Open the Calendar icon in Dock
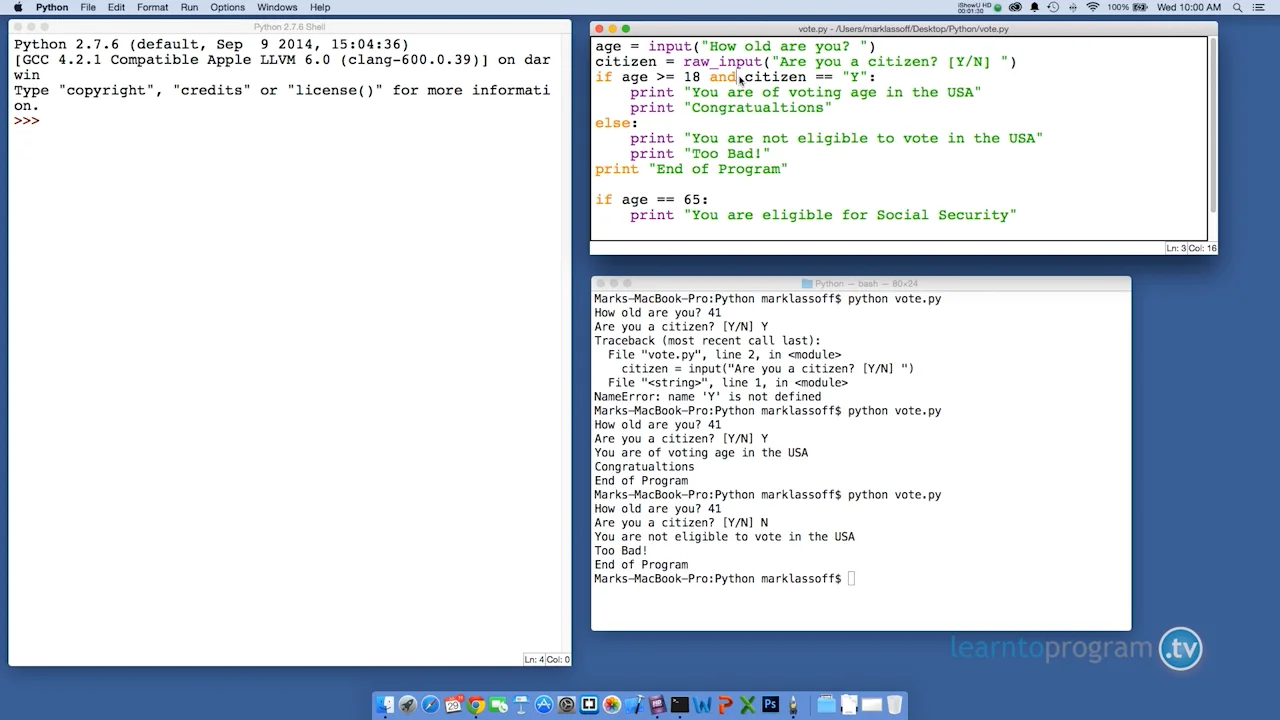 click(453, 705)
